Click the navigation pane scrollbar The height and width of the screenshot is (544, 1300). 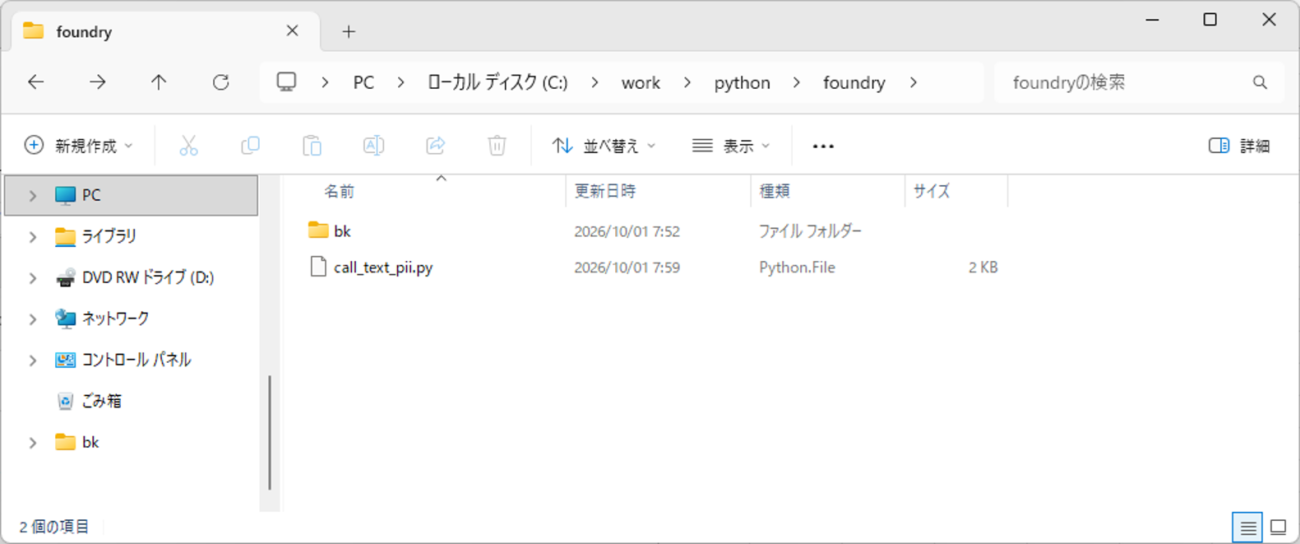click(270, 432)
